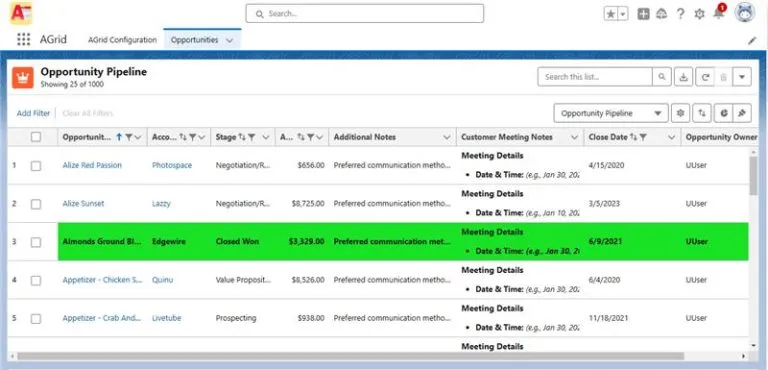Open the Trailhead guidance icon
This screenshot has width=768, height=370.
pos(662,14)
